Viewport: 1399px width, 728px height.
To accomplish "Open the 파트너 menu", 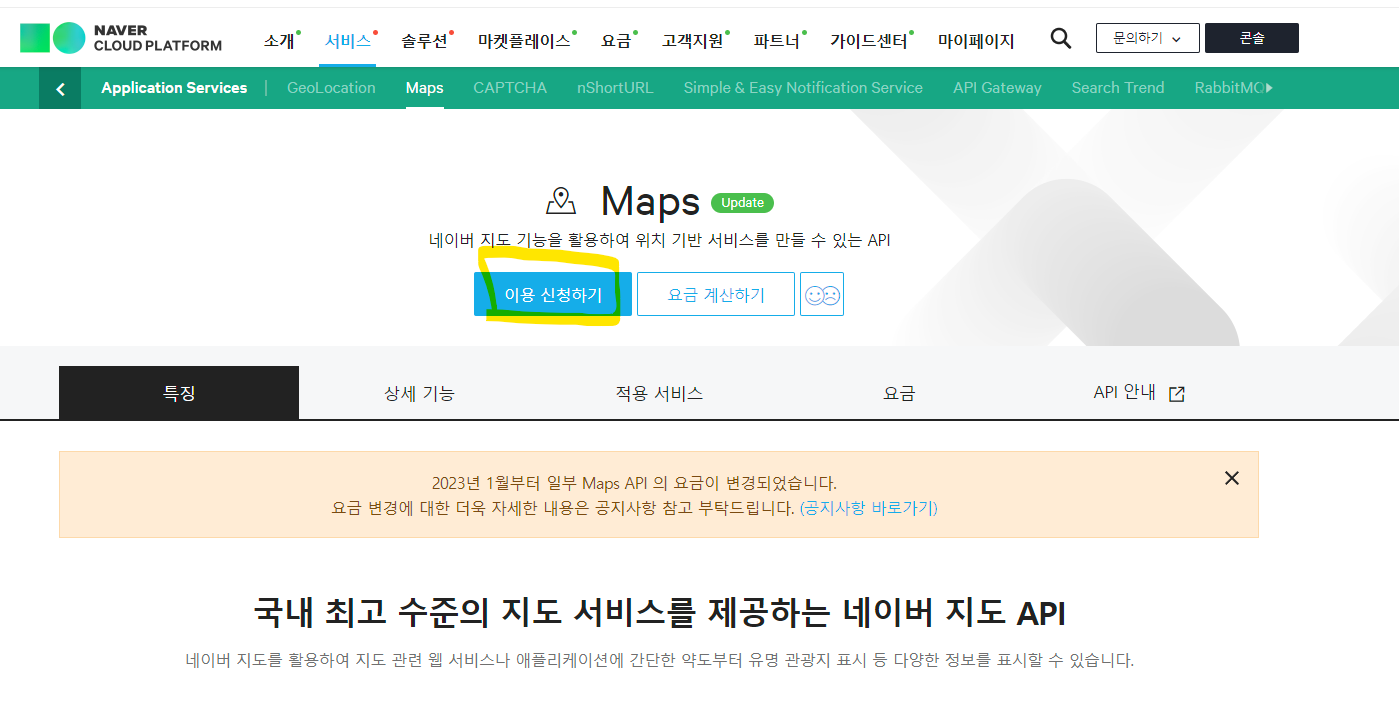I will [x=777, y=41].
